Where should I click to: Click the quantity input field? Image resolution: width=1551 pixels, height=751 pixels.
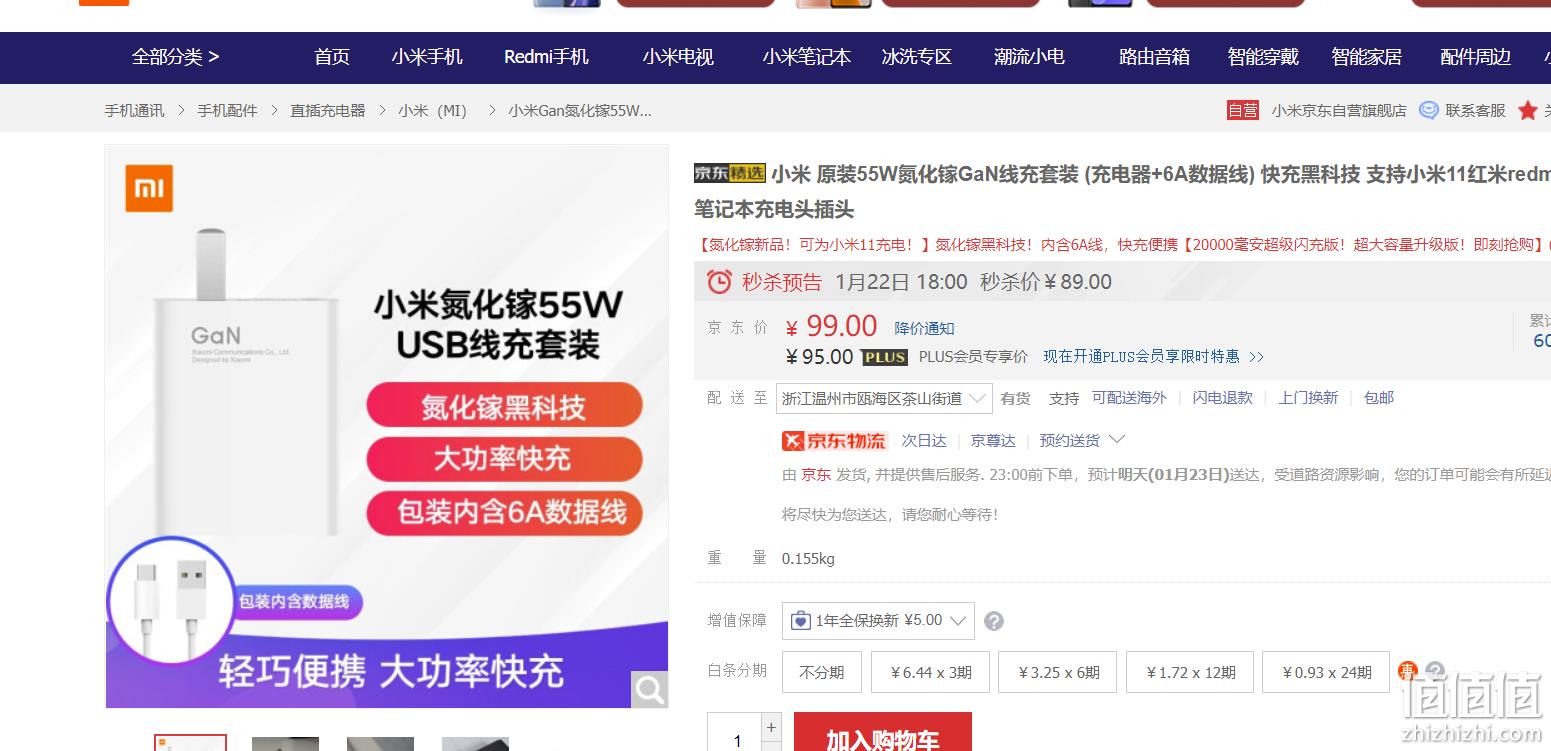(x=735, y=732)
